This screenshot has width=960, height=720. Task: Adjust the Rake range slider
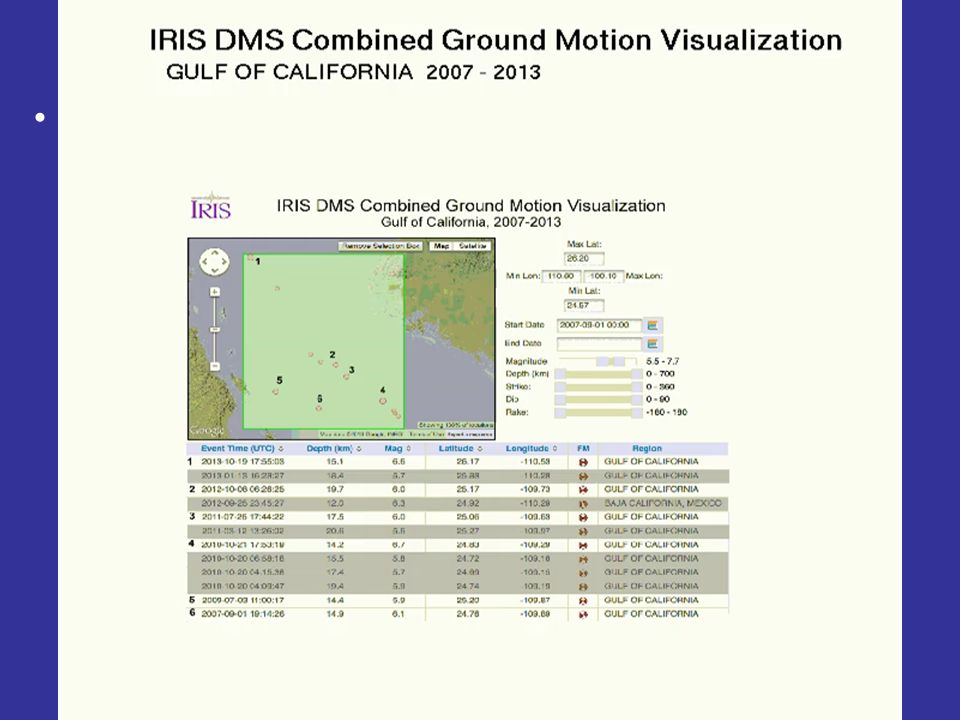tap(599, 413)
